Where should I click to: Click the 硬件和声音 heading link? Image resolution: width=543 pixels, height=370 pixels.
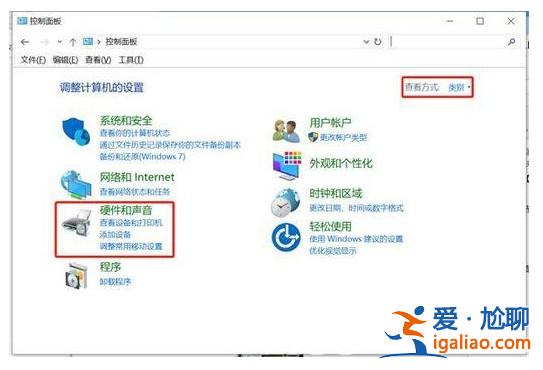click(x=126, y=210)
